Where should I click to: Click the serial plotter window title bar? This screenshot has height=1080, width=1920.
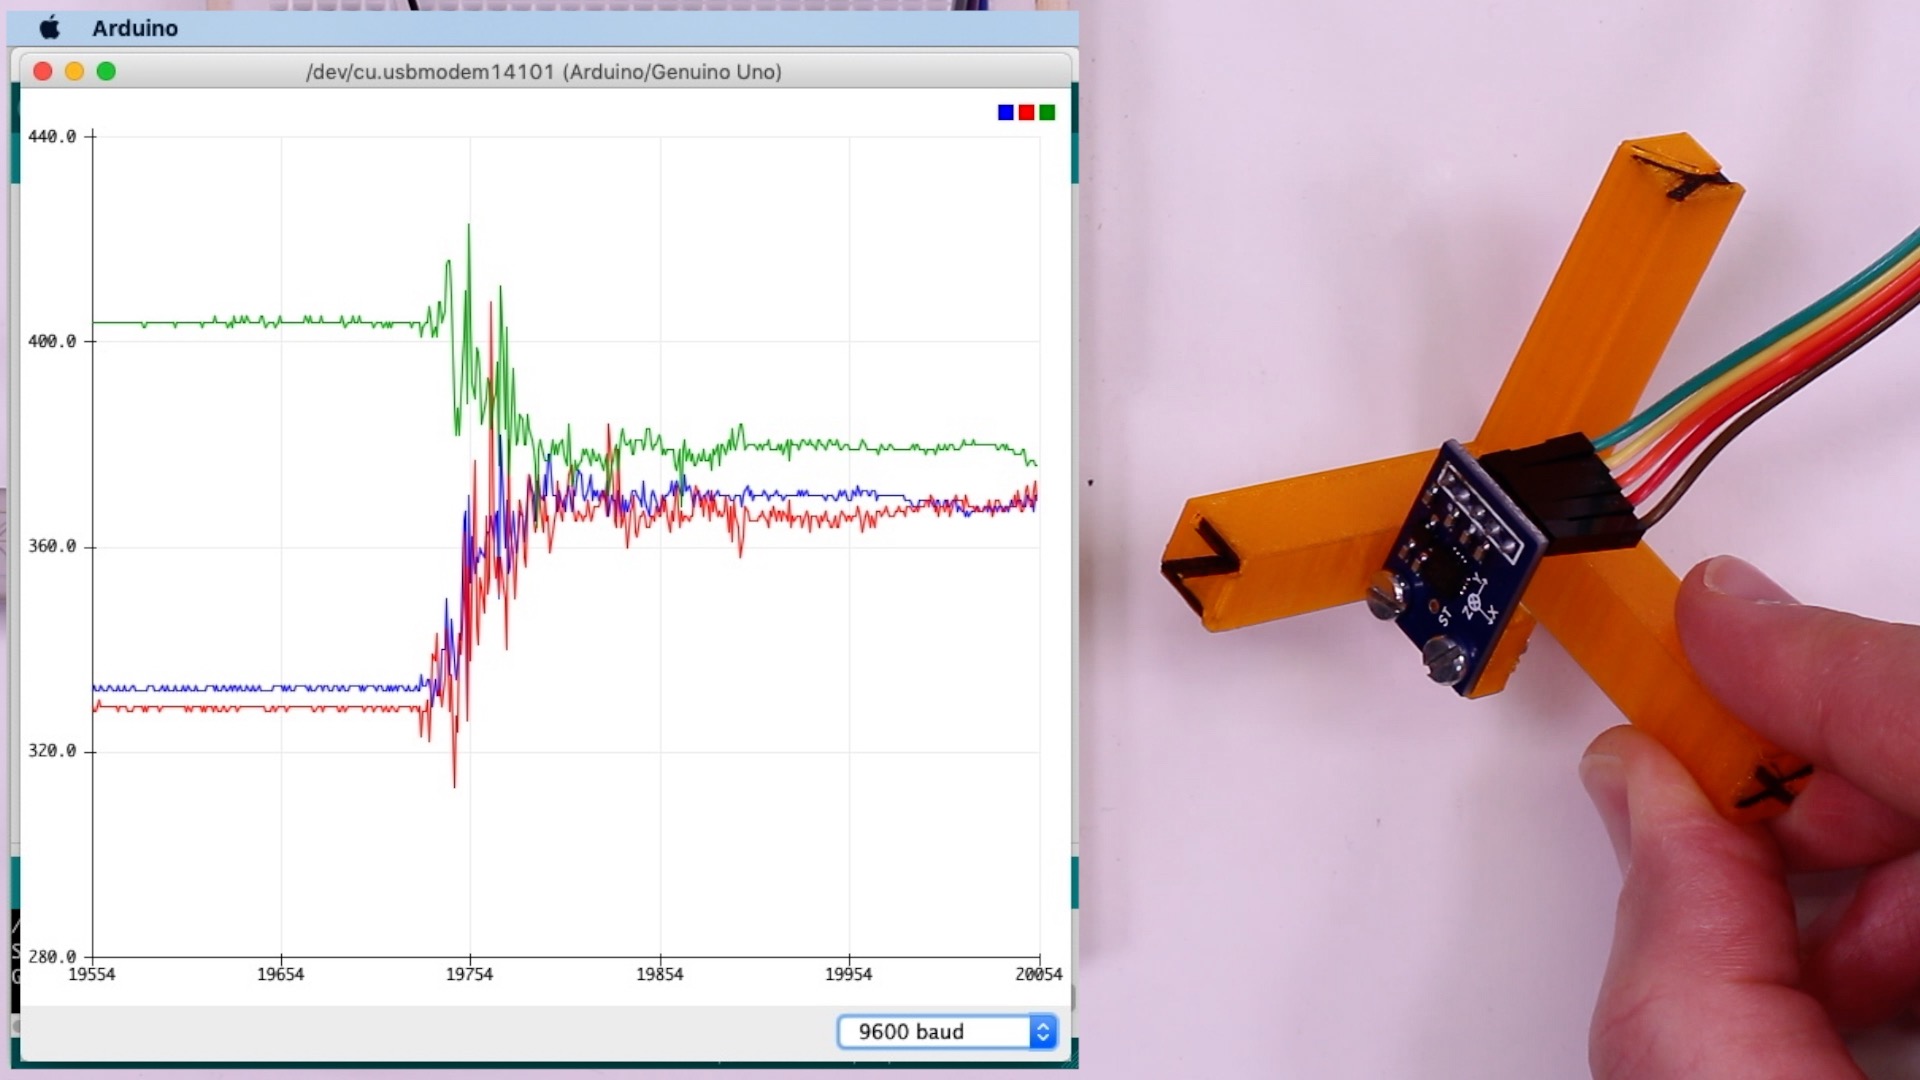(x=545, y=71)
